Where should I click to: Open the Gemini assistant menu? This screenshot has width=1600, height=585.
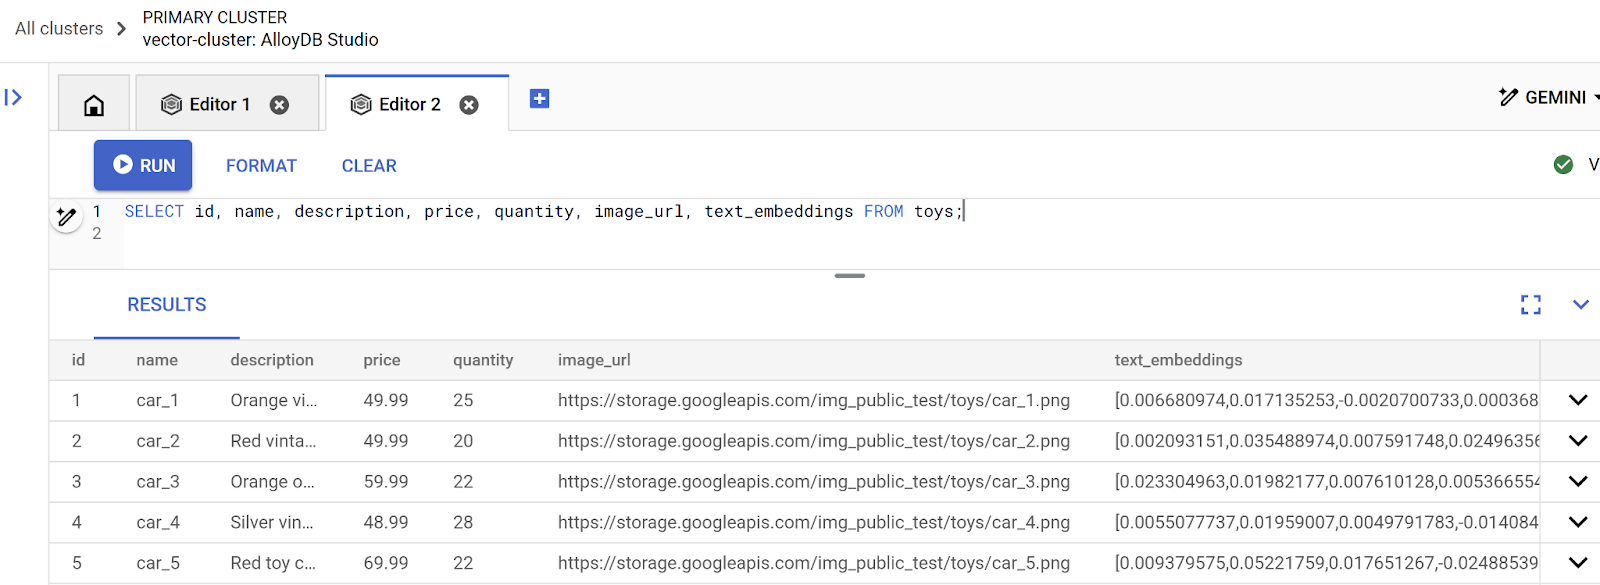tap(1548, 97)
